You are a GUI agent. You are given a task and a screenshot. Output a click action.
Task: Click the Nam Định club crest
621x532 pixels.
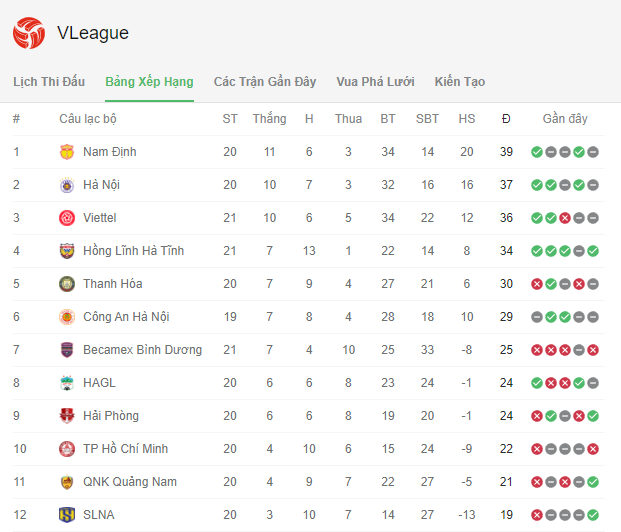tap(67, 152)
